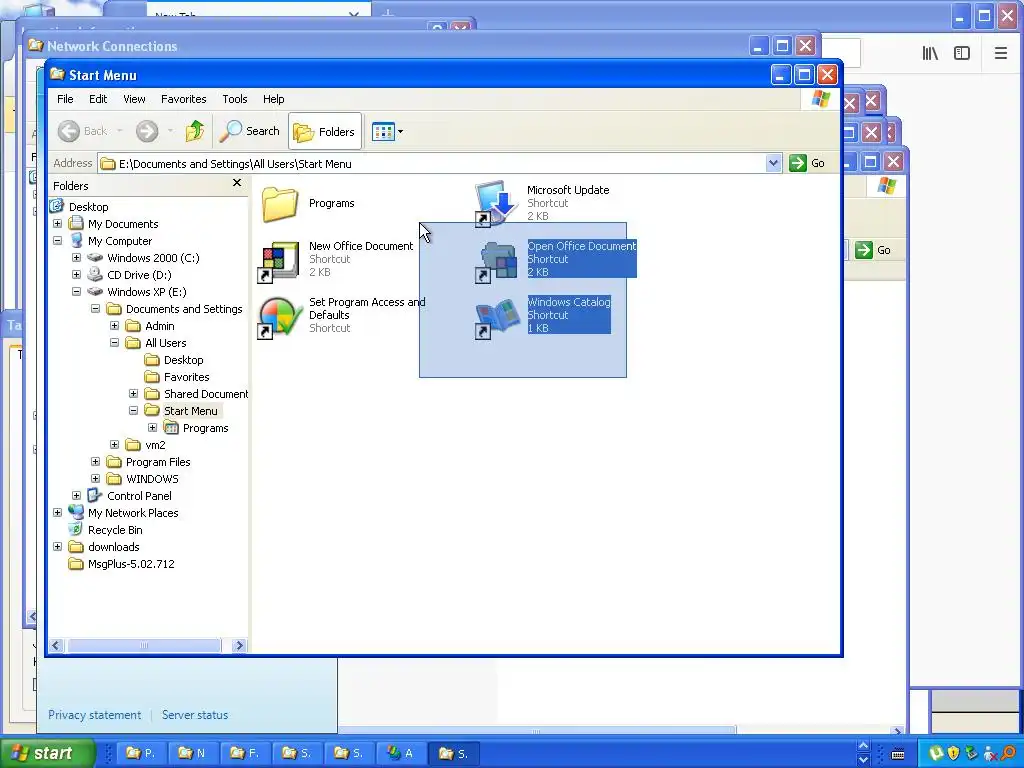Toggle the browser sidebar icon
This screenshot has height=768, width=1024.
click(962, 54)
